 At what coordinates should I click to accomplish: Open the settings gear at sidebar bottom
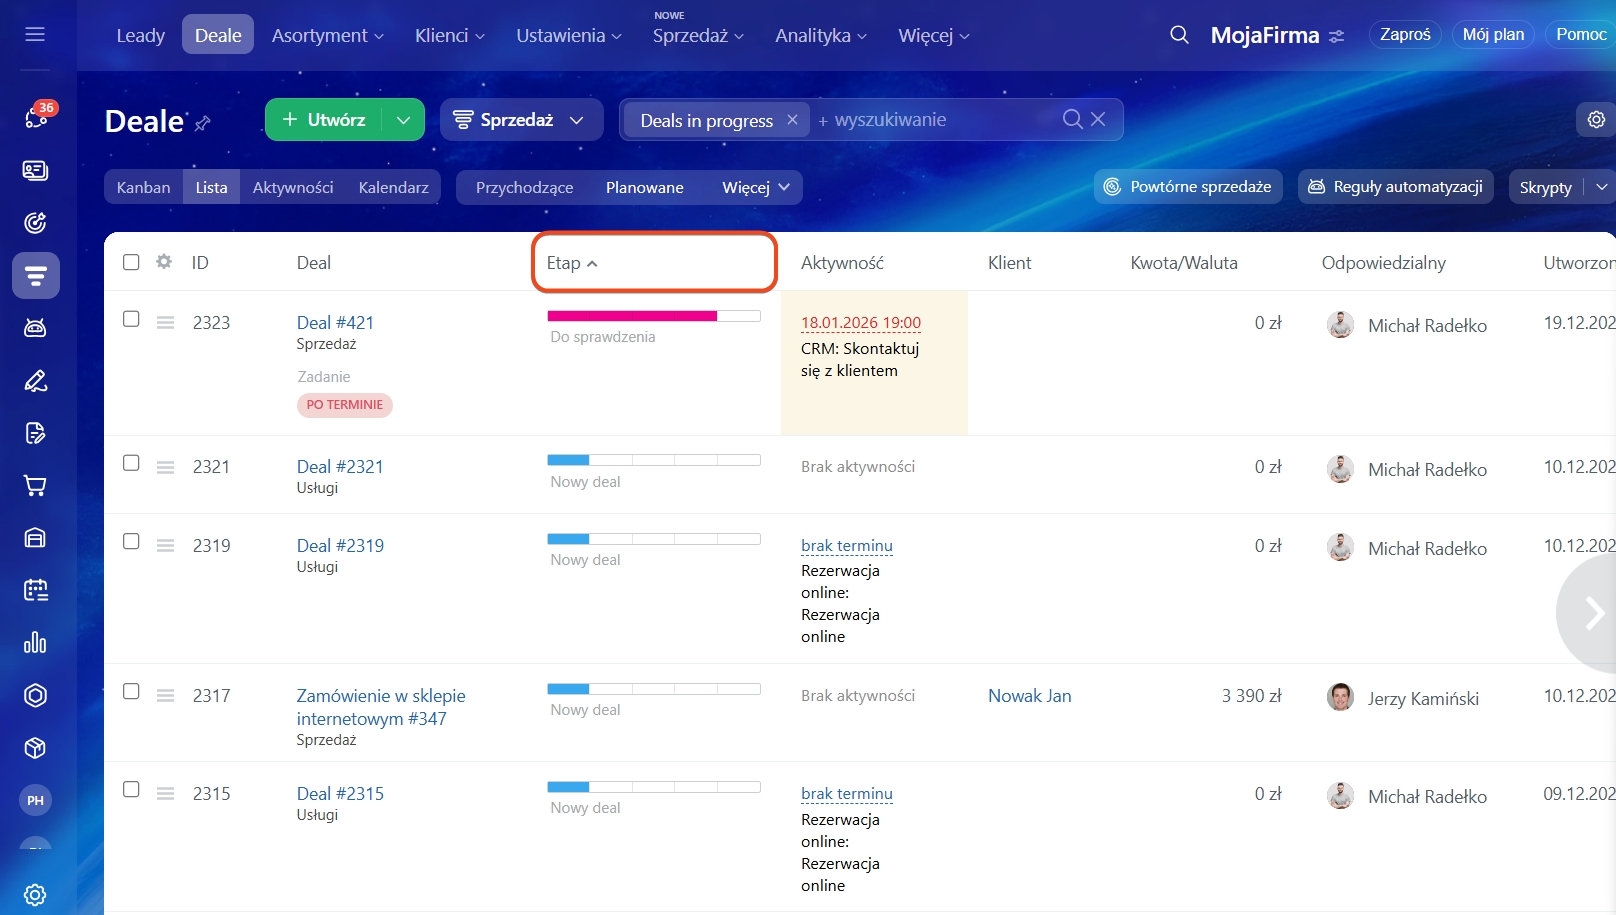(35, 894)
